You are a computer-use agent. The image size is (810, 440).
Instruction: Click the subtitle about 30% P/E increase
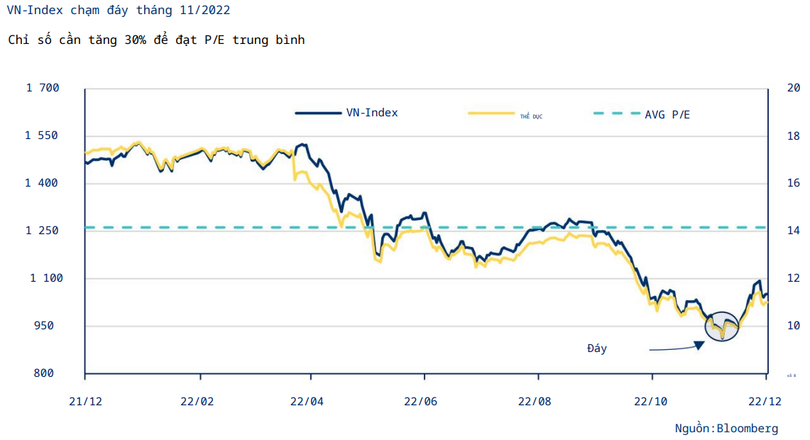155,39
